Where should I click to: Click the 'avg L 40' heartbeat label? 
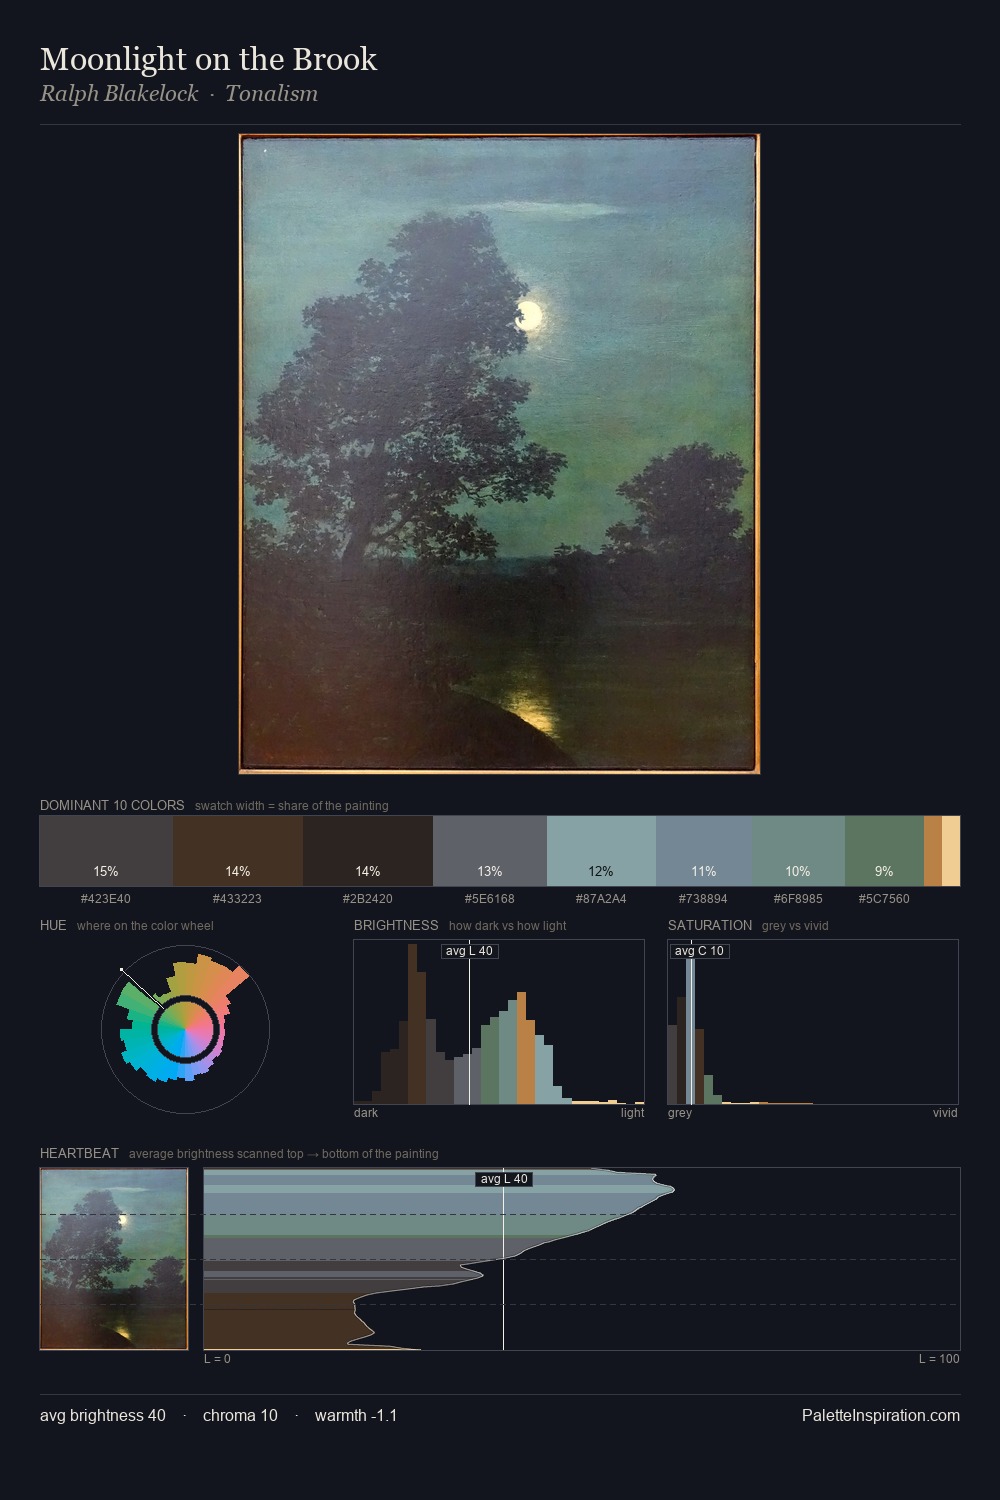[504, 1179]
